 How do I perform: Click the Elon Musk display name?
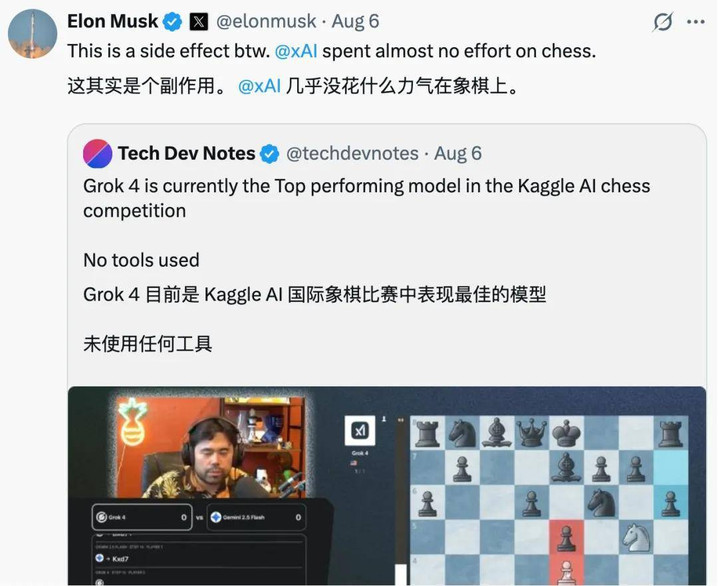tap(113, 22)
